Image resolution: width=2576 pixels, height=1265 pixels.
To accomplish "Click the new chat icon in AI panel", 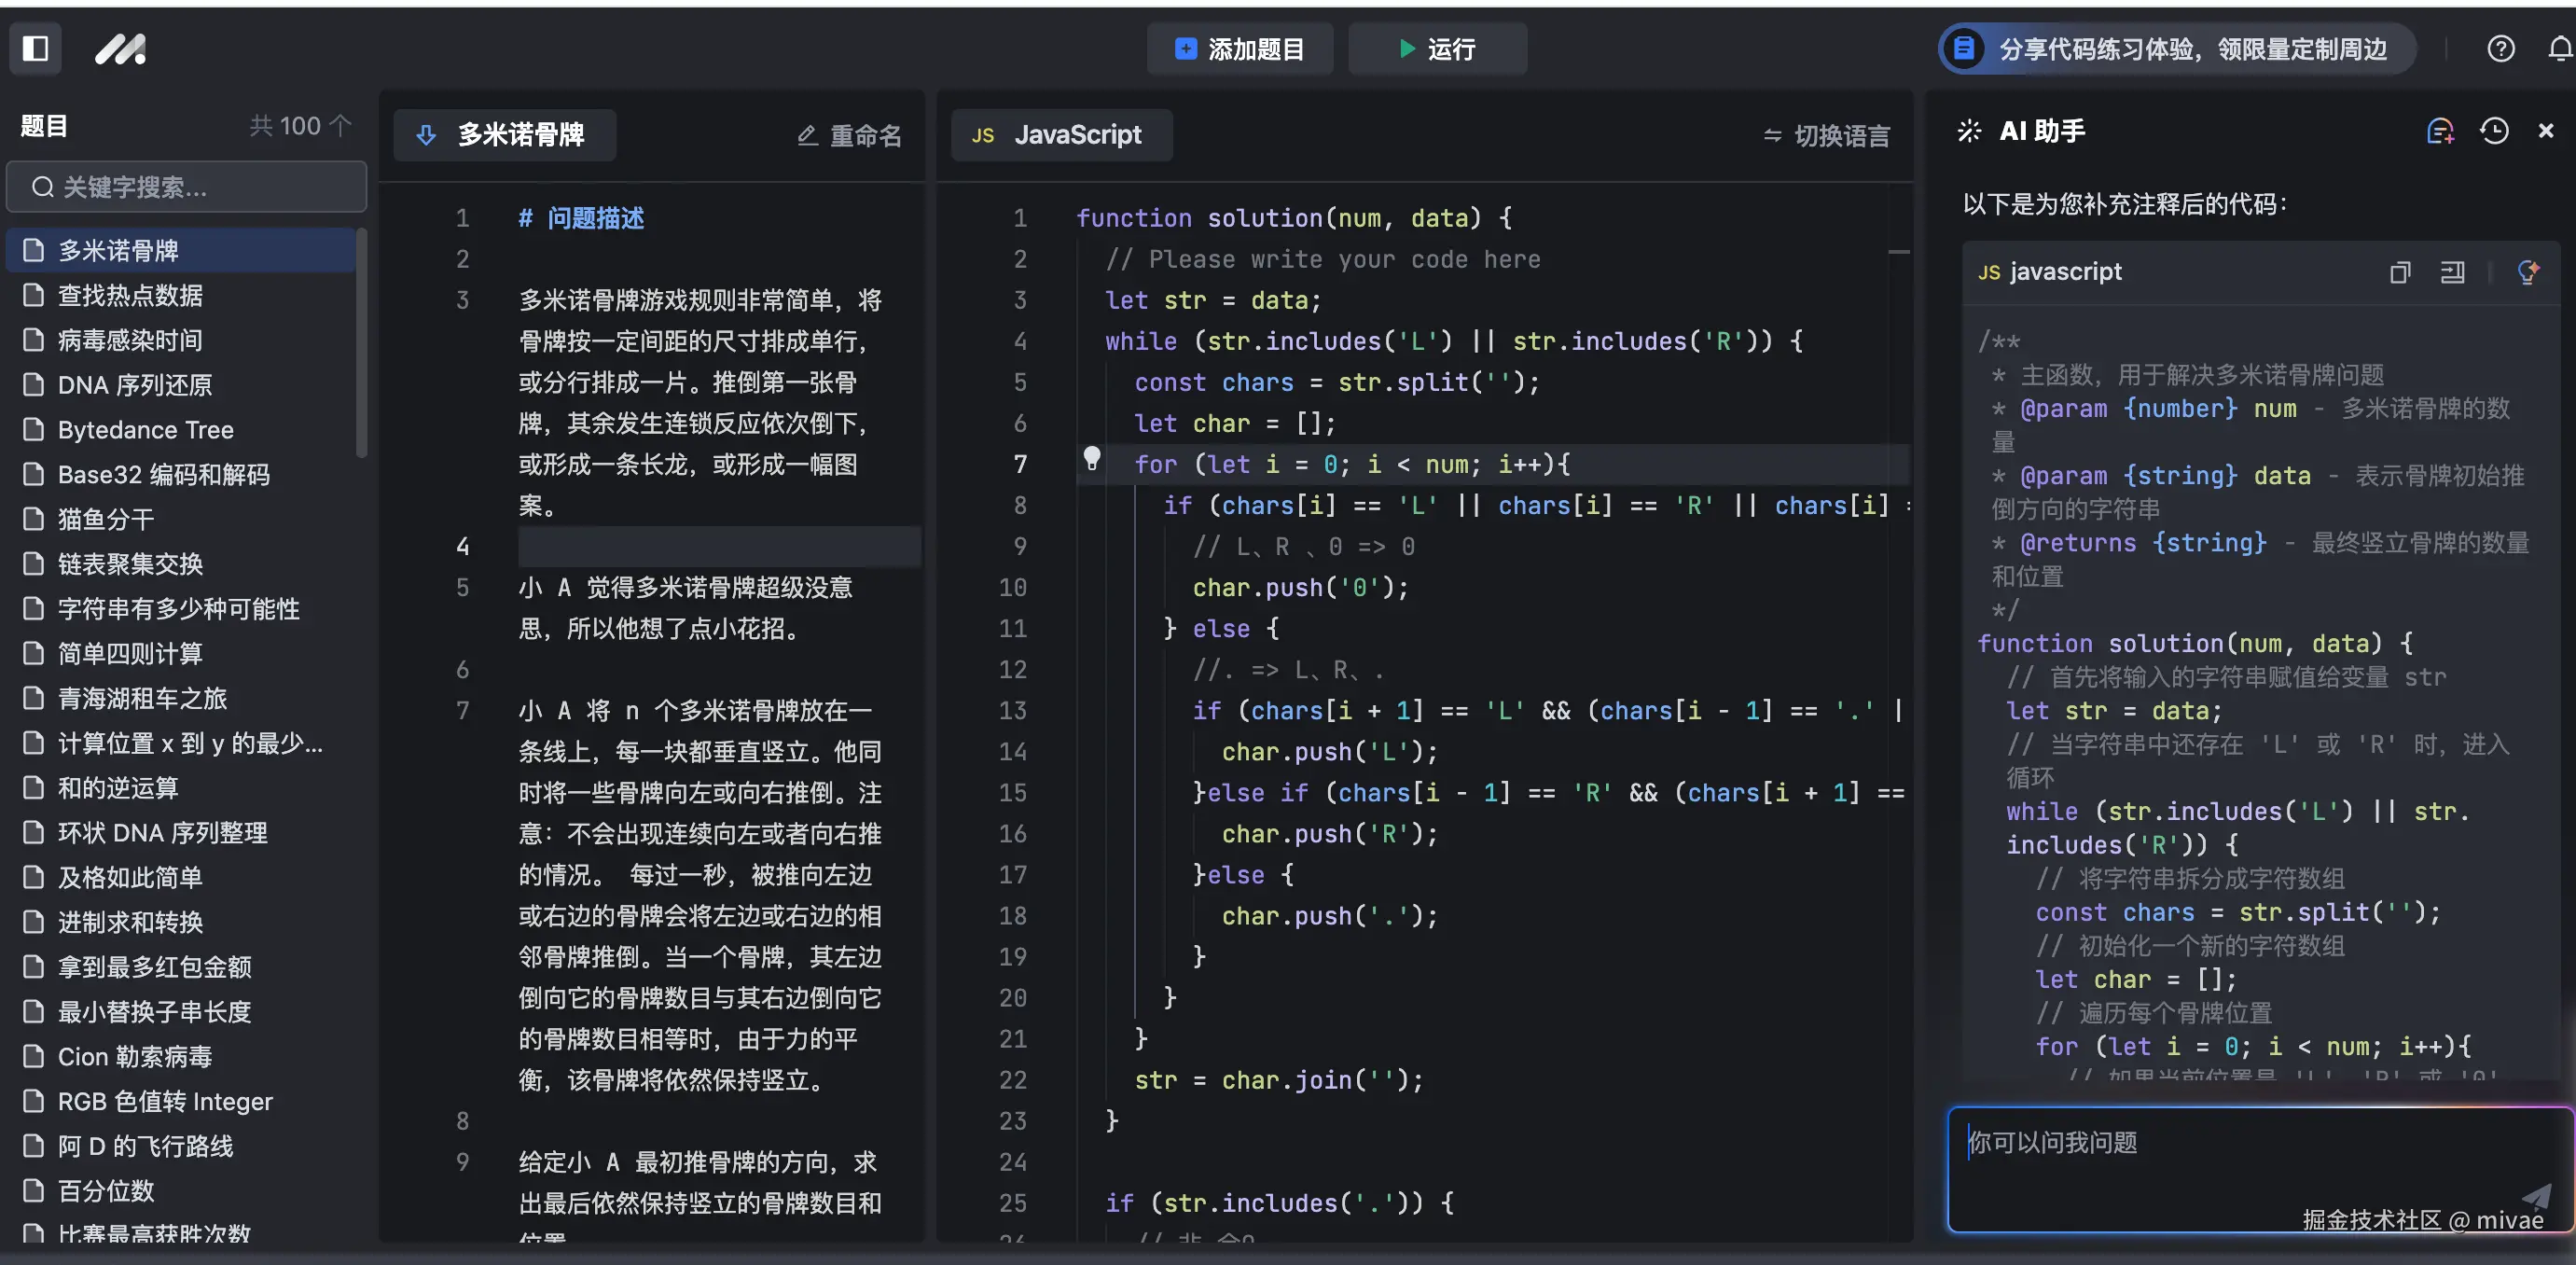I will 2440,131.
